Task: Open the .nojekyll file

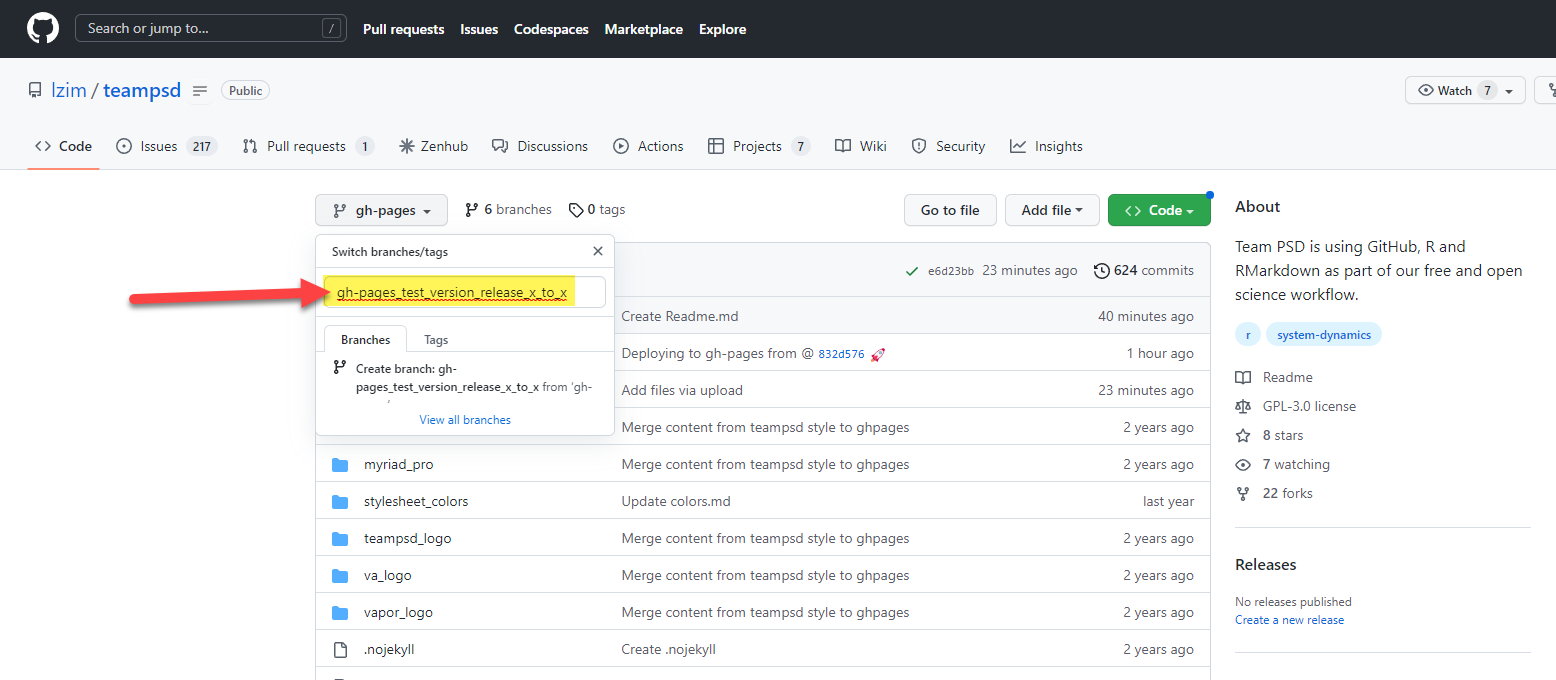Action: click(389, 649)
